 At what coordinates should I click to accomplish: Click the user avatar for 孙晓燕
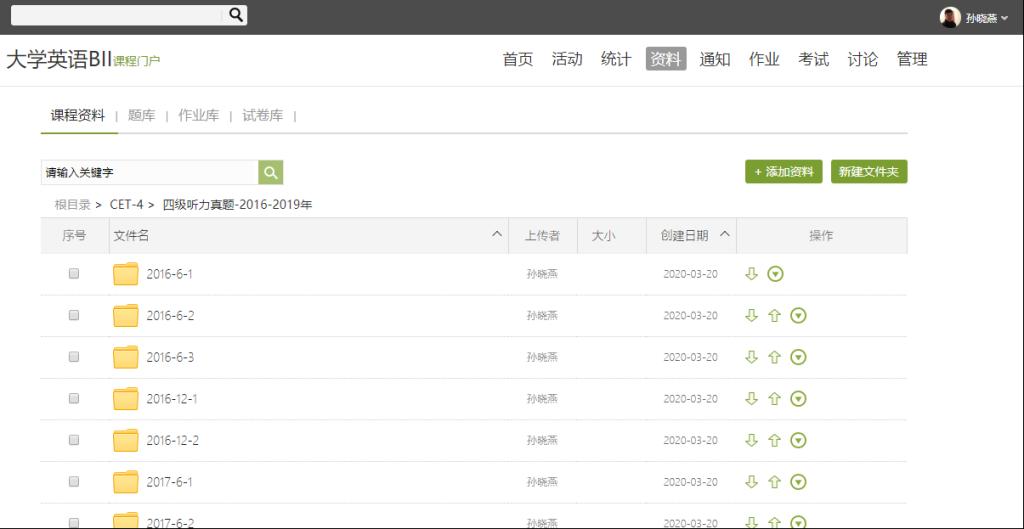949,17
